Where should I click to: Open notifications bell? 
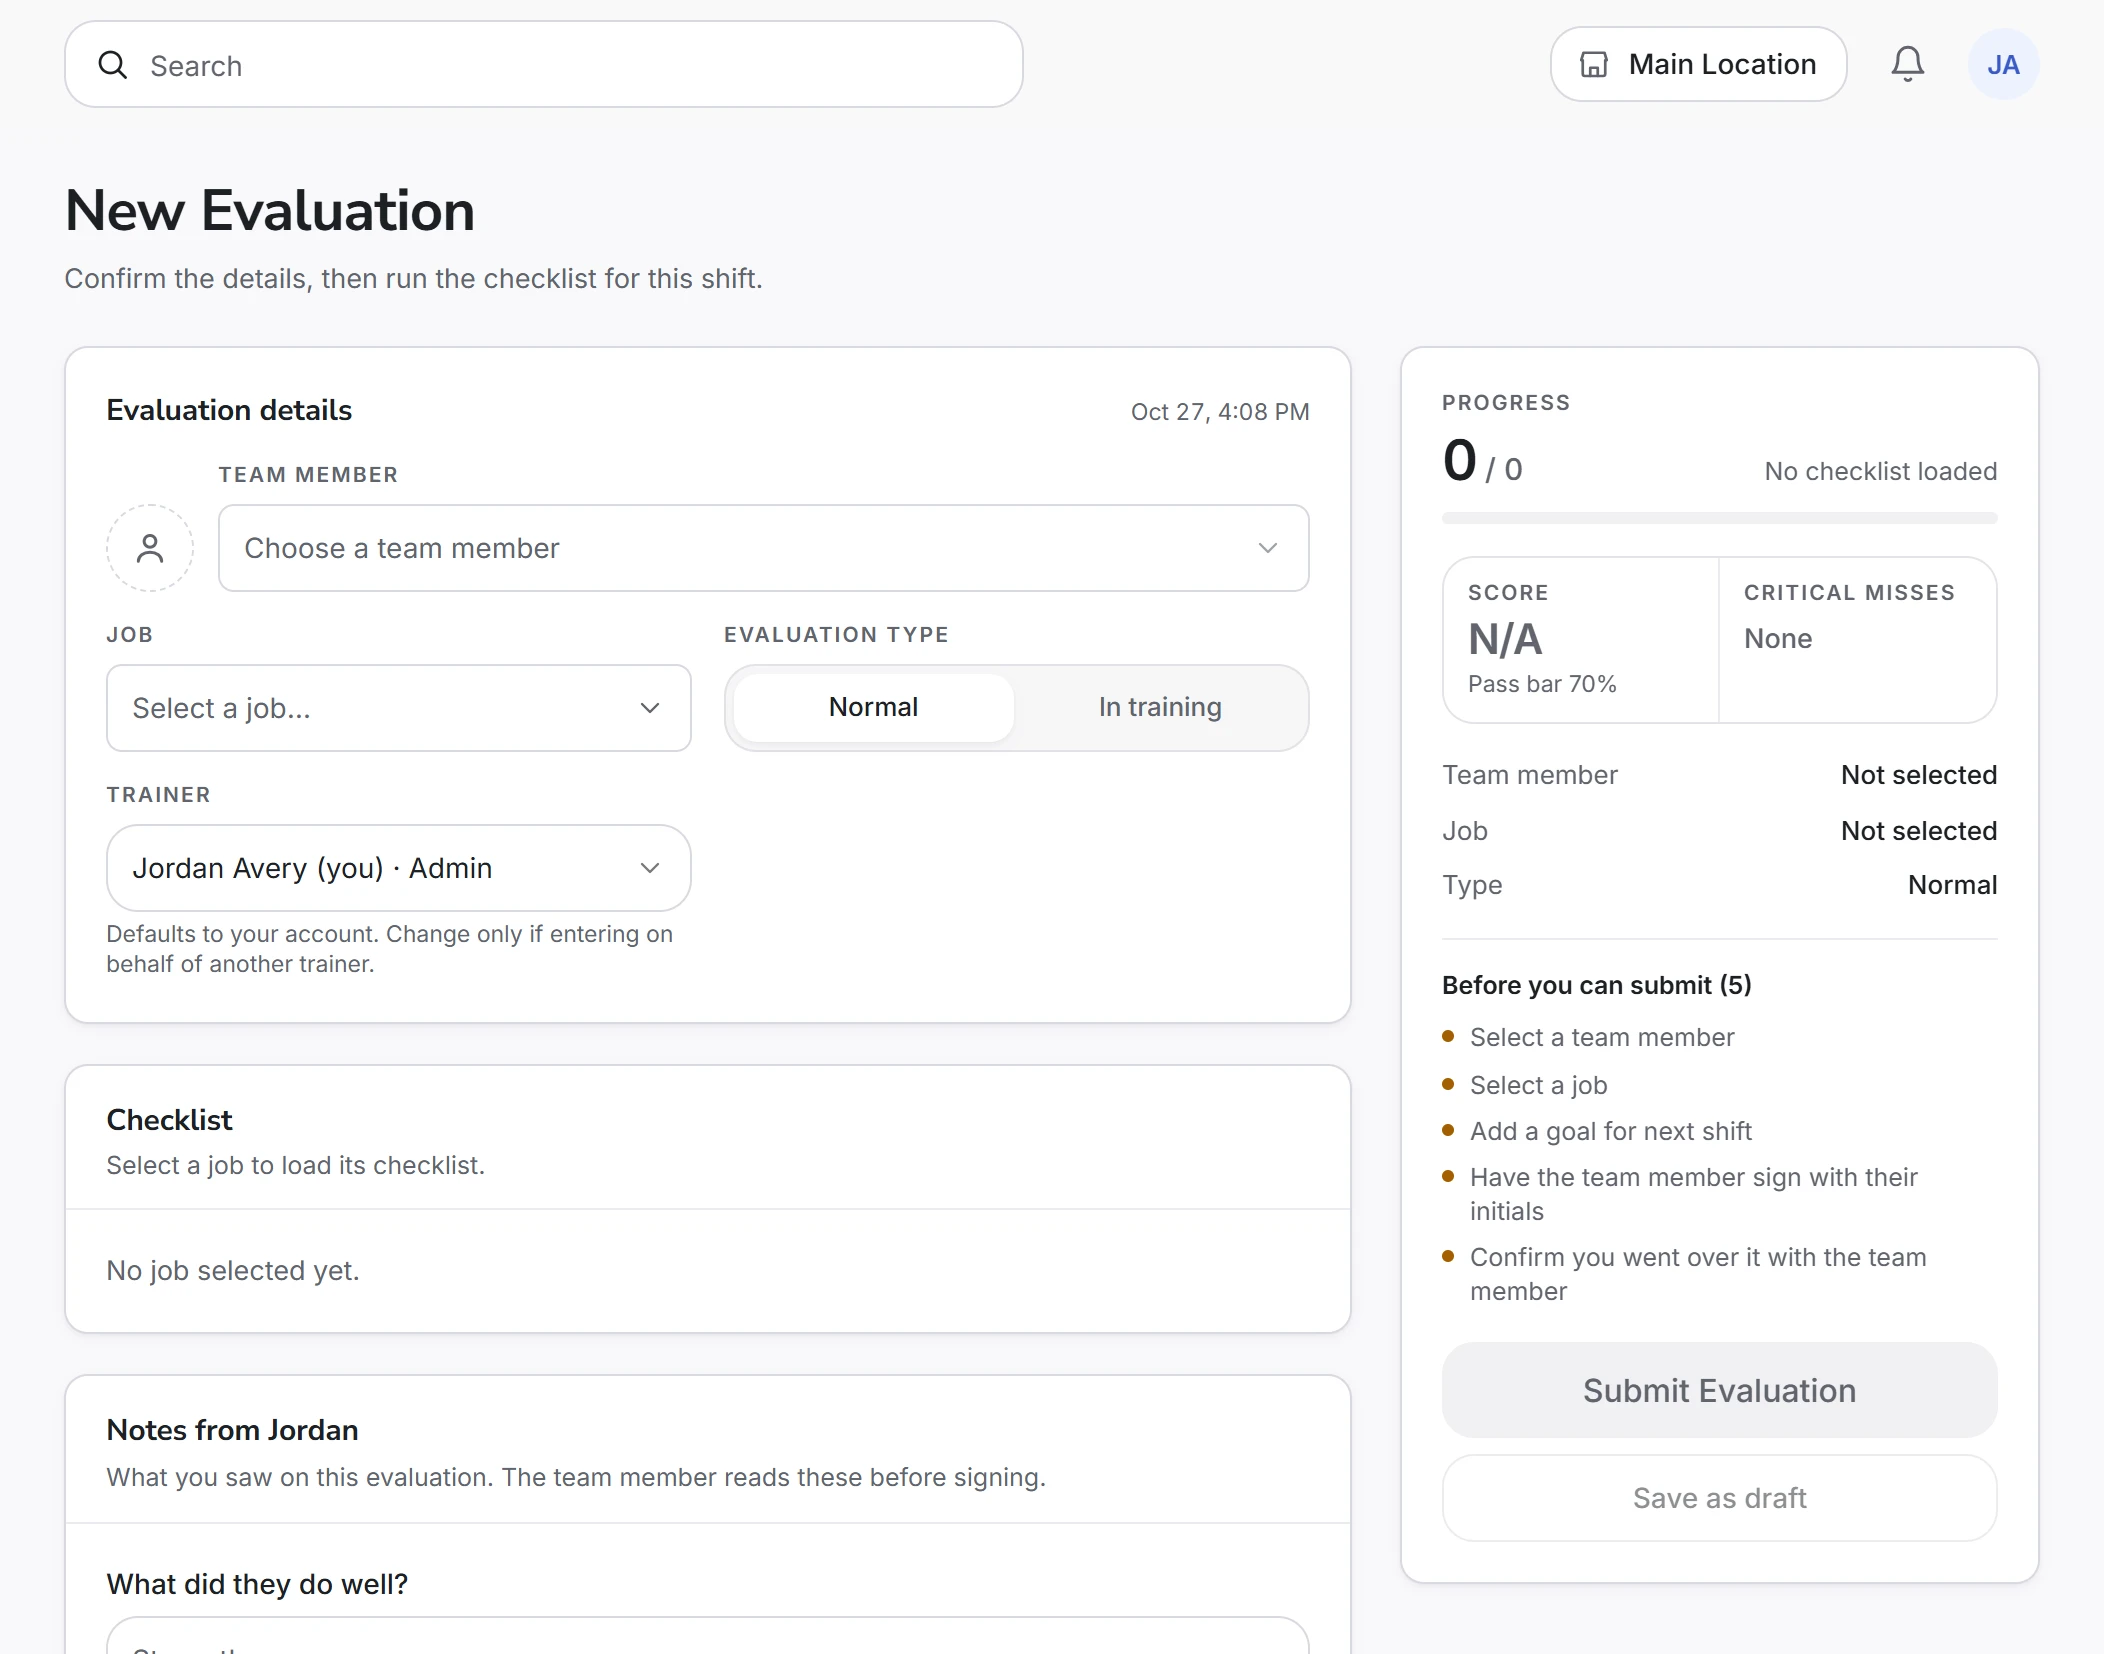(x=1907, y=65)
